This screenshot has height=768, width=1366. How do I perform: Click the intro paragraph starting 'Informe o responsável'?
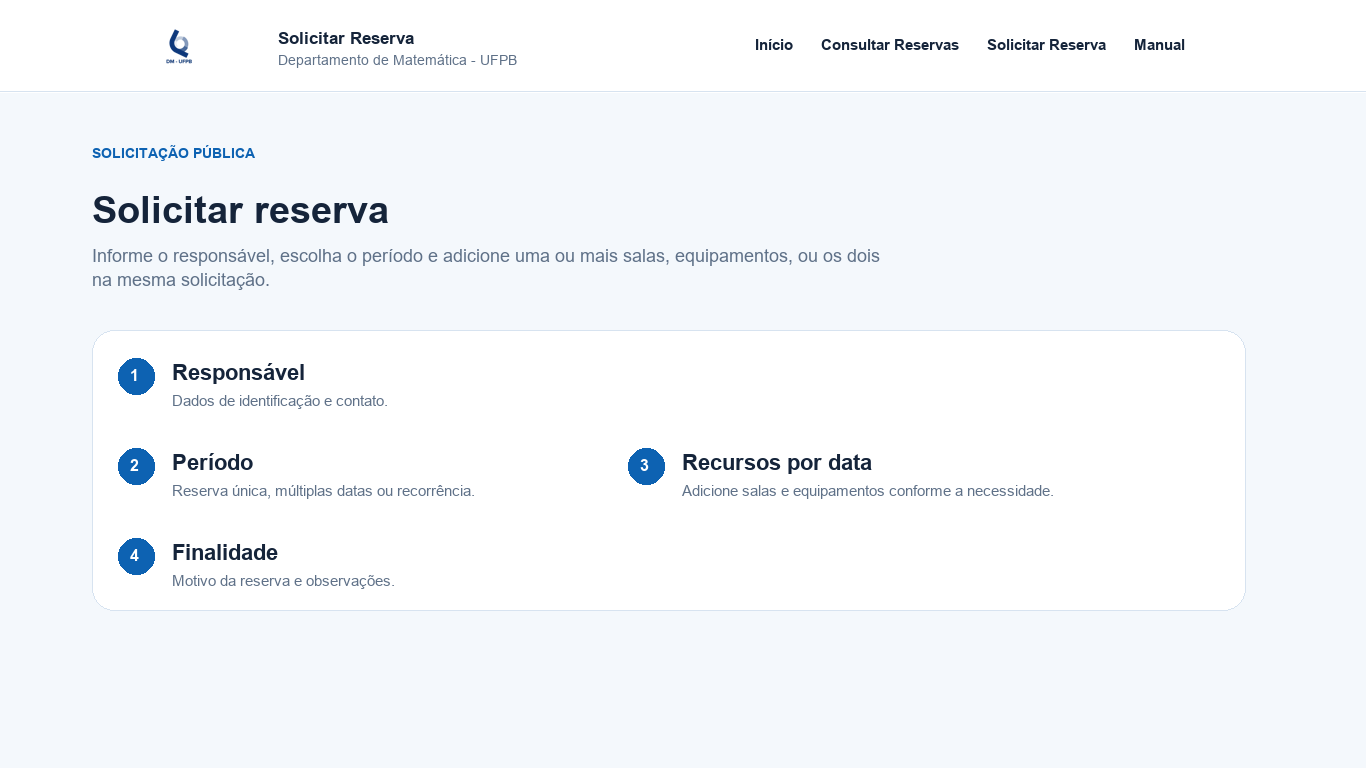coord(486,267)
